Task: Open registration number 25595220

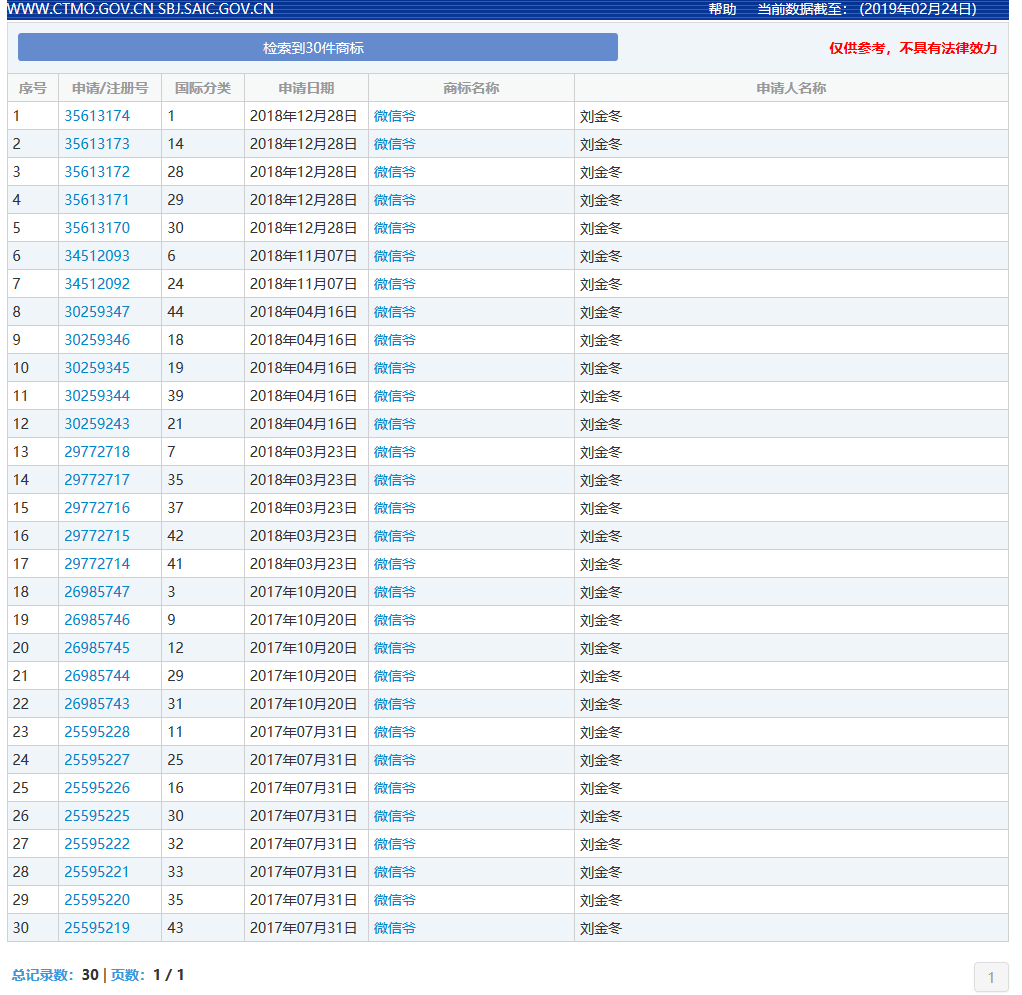Action: pos(97,901)
